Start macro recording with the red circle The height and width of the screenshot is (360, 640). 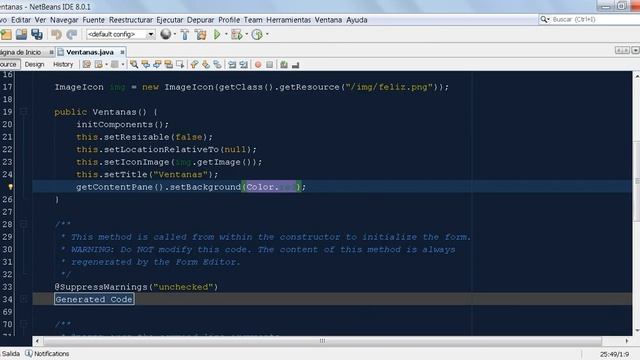pyautogui.click(x=258, y=64)
